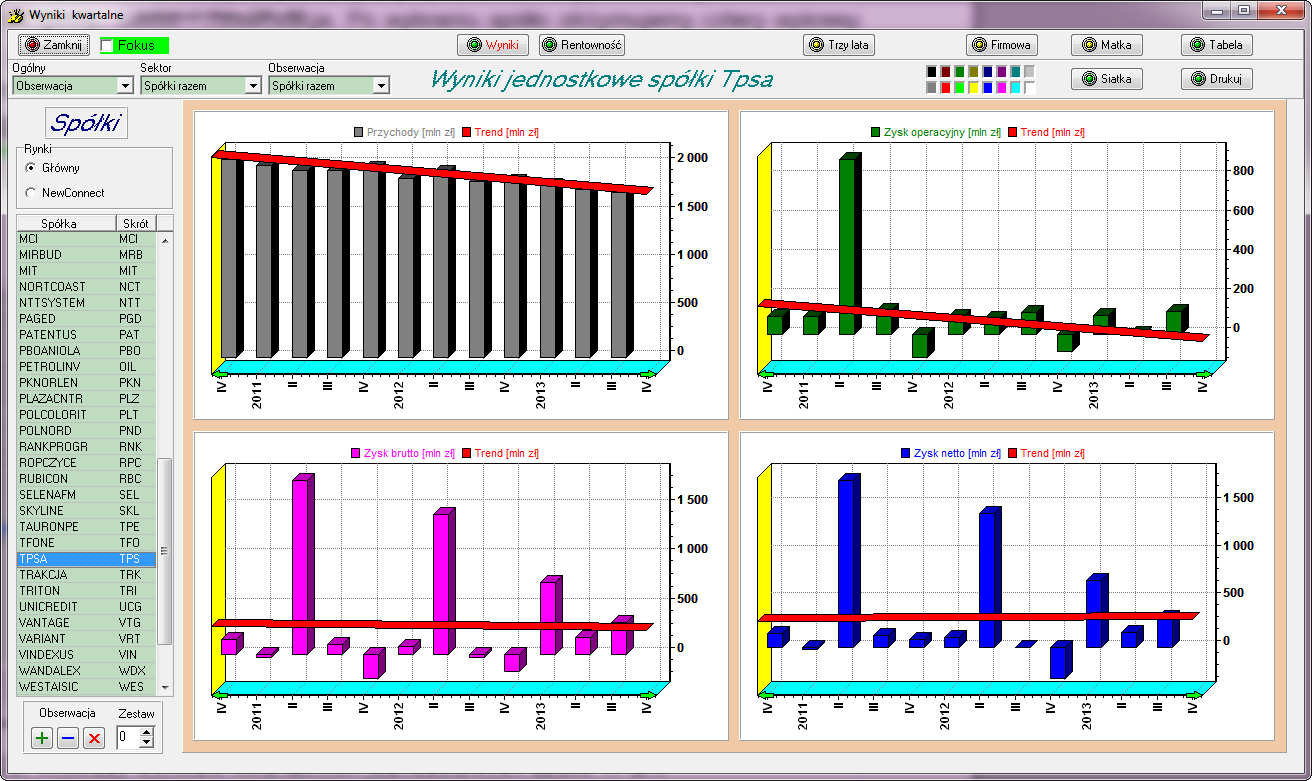The image size is (1312, 781).
Task: Click the application icon in the title bar
Action: pos(15,15)
